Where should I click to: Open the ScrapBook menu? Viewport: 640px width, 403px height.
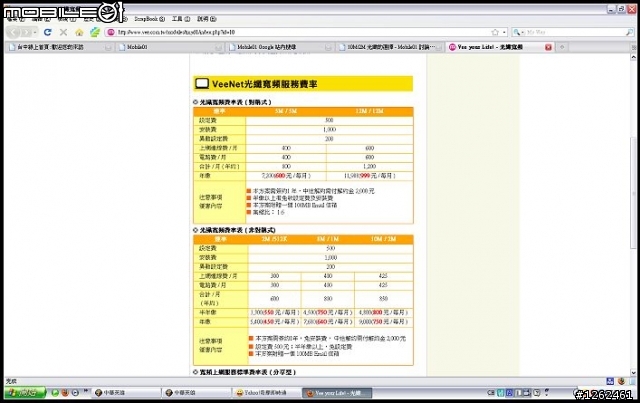pos(149,19)
